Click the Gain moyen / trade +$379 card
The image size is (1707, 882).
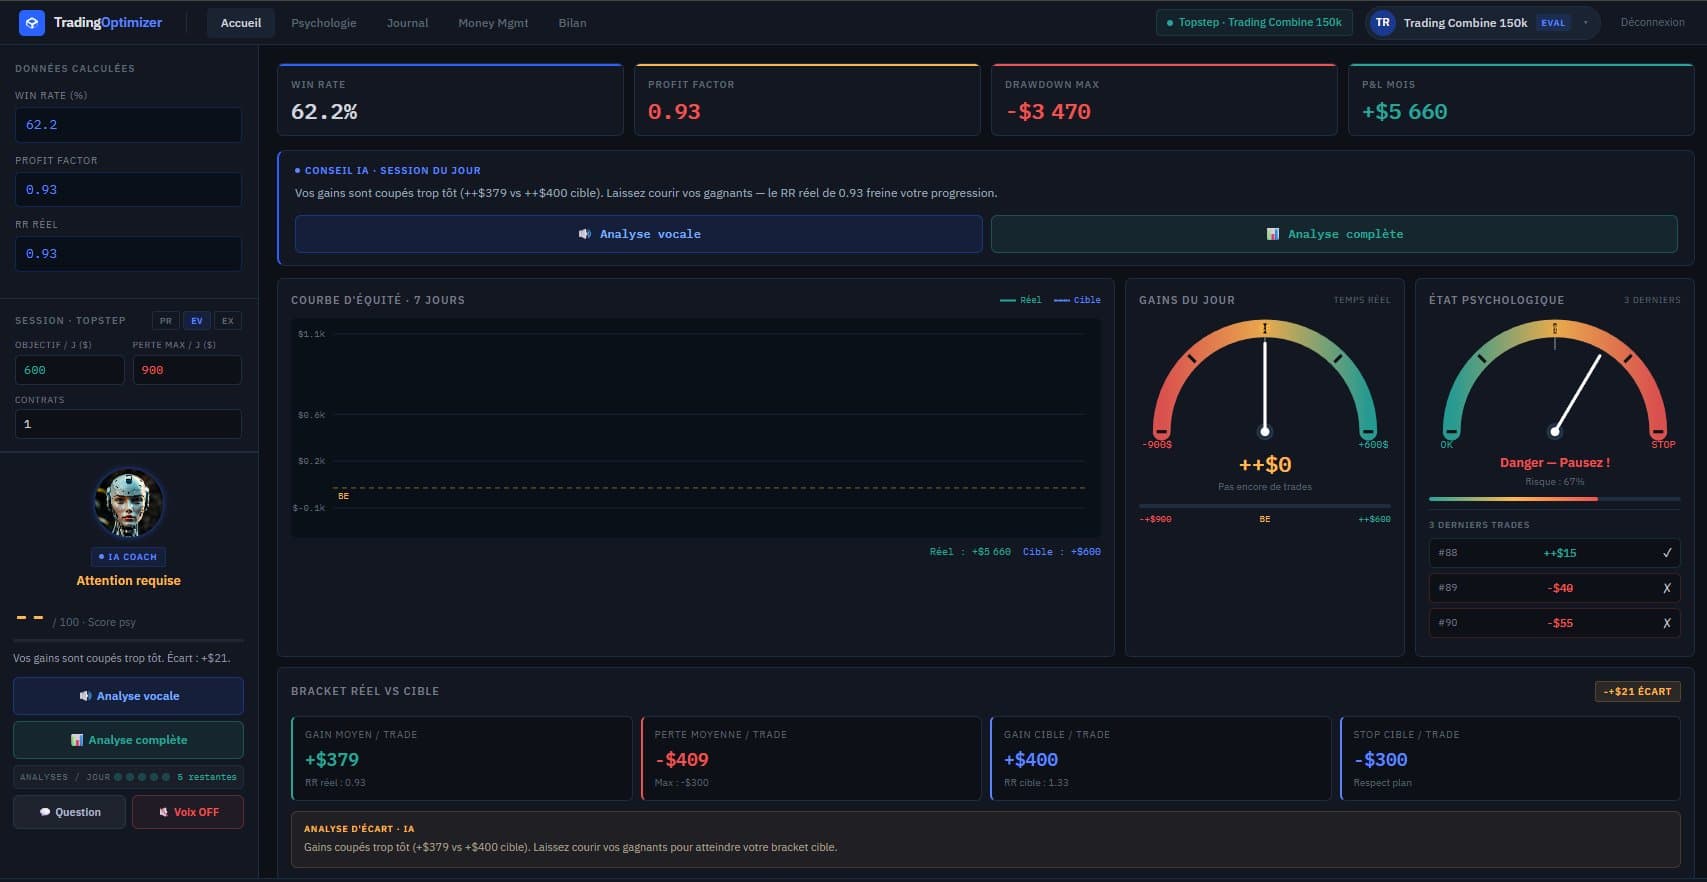[x=461, y=758]
